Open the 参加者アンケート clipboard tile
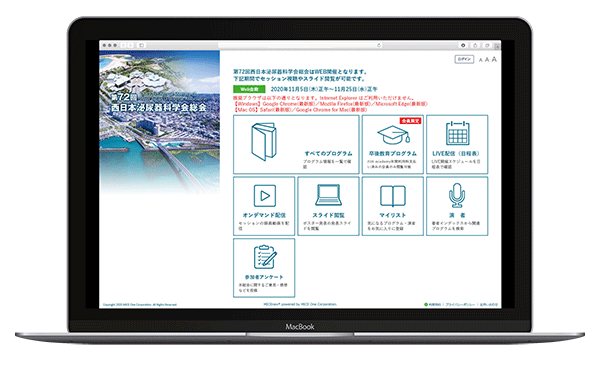This screenshot has width=600, height=366. coord(264,268)
